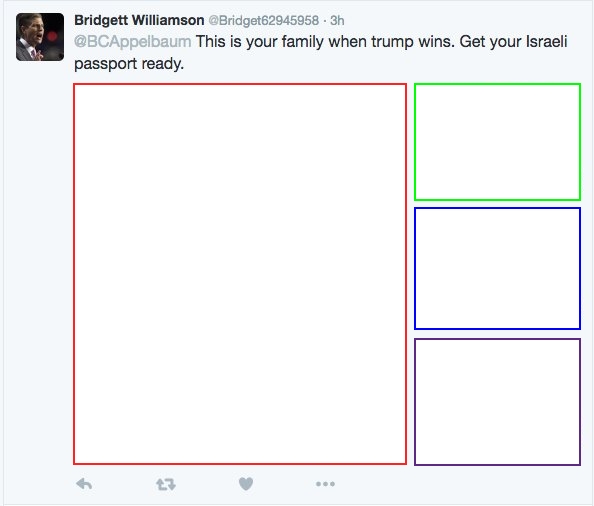Open the blue-bordered image thumbnail
Viewport: 594px width, 506px height.
pos(497,268)
